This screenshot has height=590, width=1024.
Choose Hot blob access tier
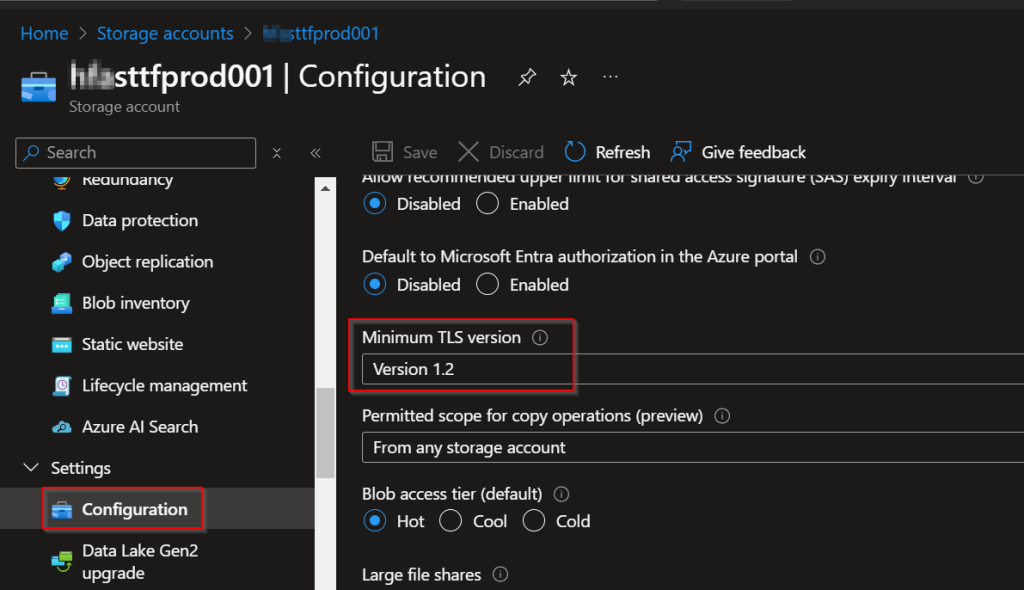click(375, 521)
